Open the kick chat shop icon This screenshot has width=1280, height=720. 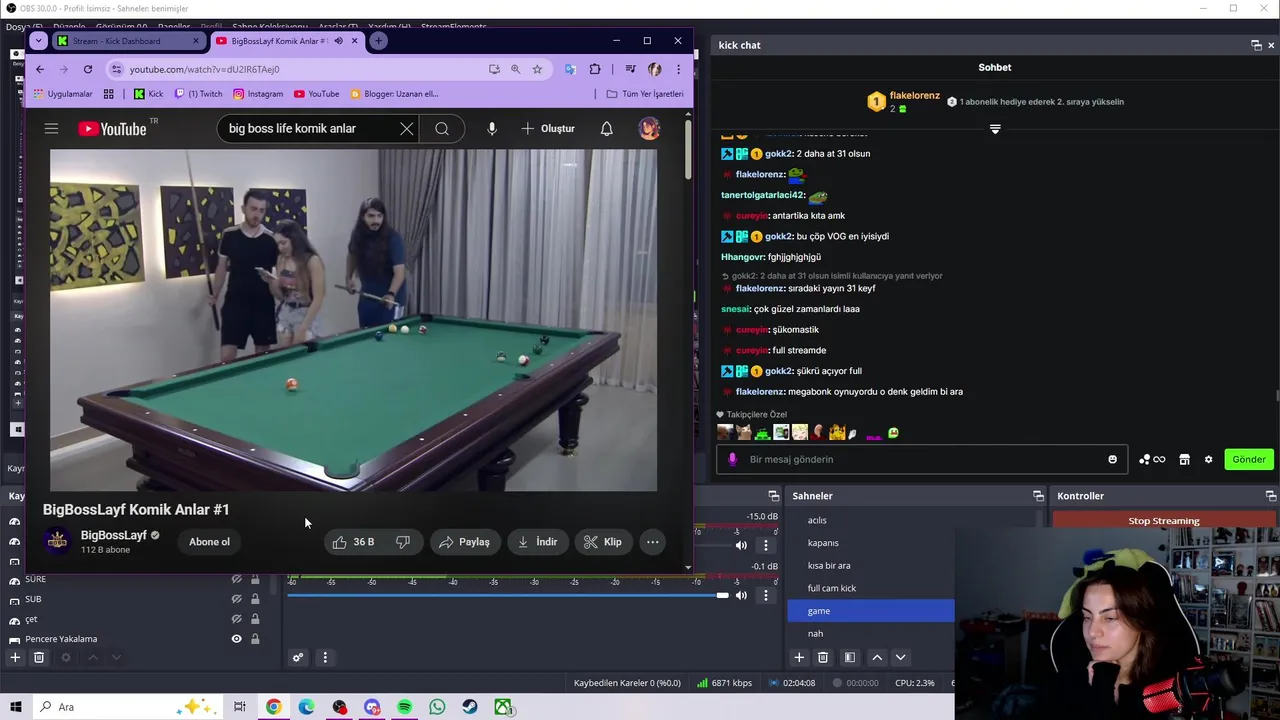tap(1184, 459)
